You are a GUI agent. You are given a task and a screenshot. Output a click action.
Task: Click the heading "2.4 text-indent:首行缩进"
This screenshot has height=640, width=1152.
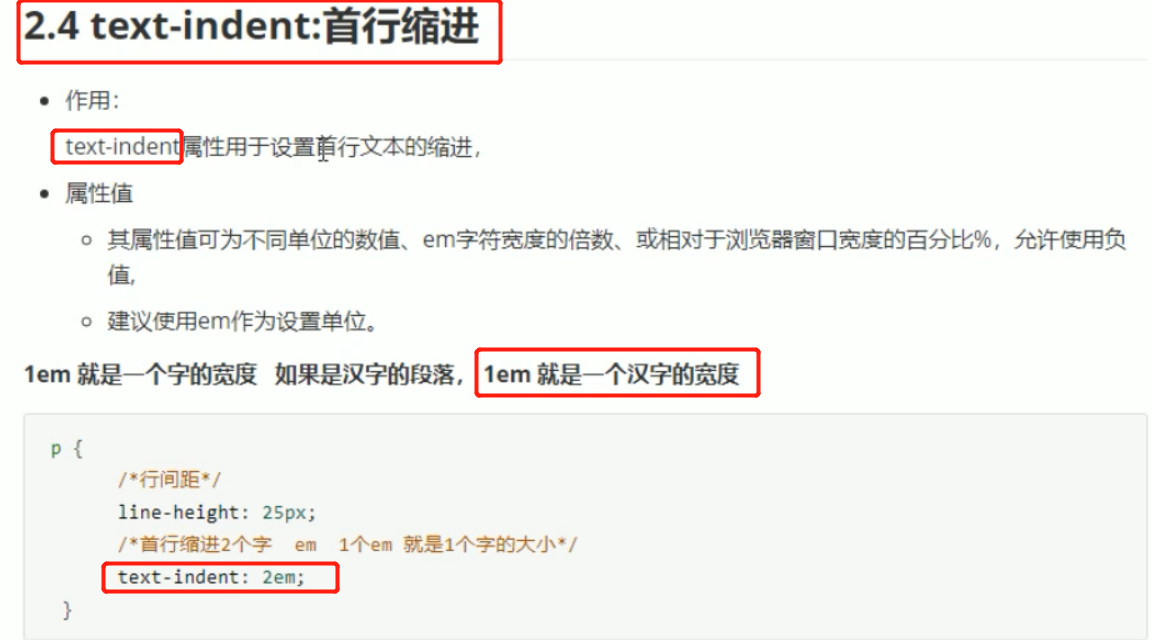(x=251, y=26)
